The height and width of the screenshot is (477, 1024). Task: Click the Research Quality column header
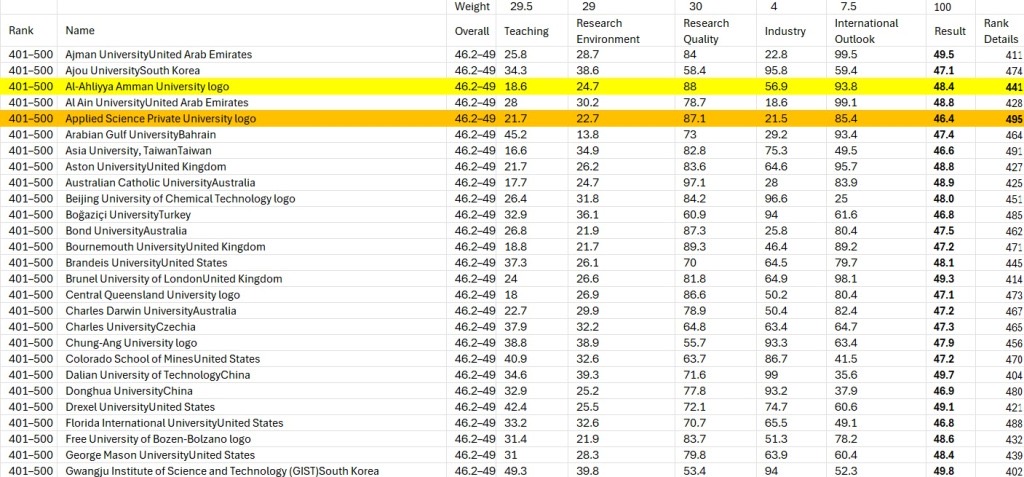point(708,31)
